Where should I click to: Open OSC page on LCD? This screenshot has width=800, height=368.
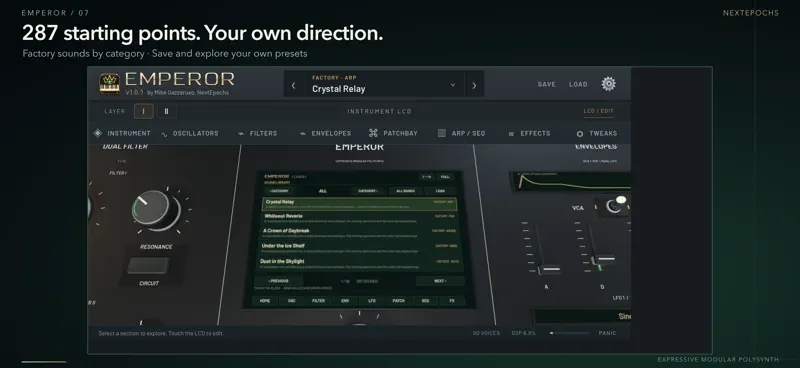[x=292, y=301]
